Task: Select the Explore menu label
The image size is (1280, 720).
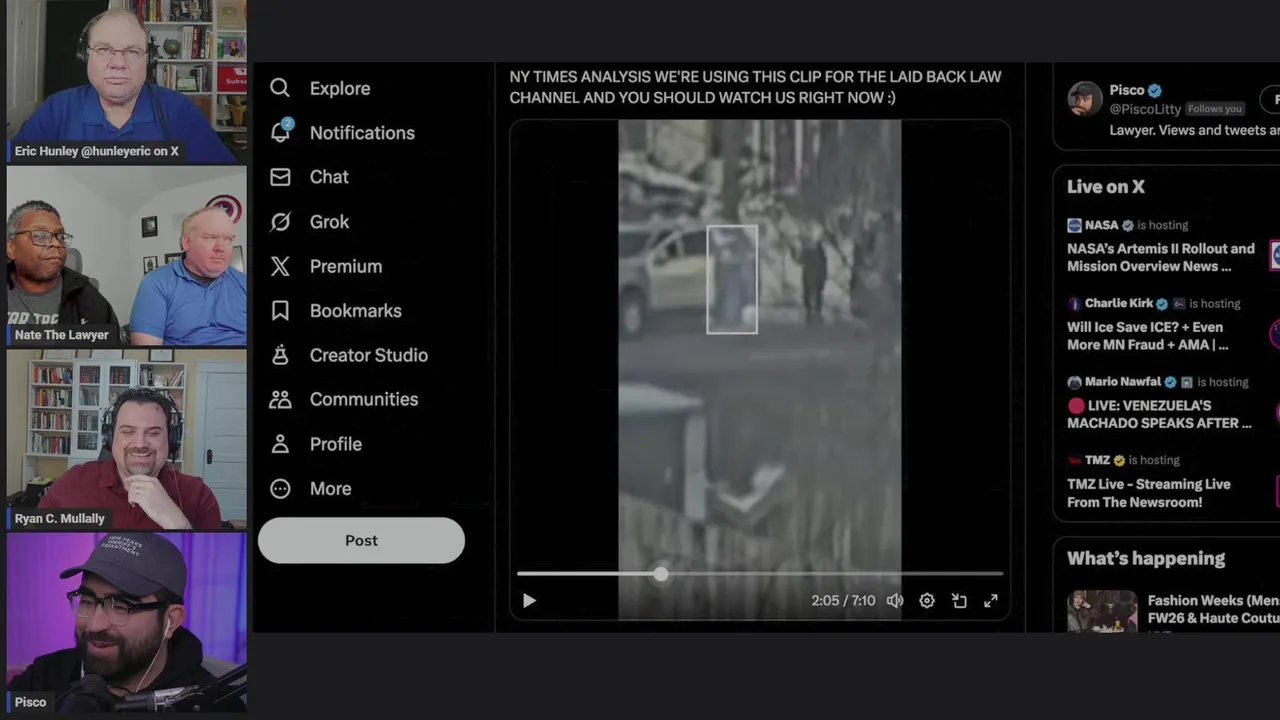Action: (340, 88)
